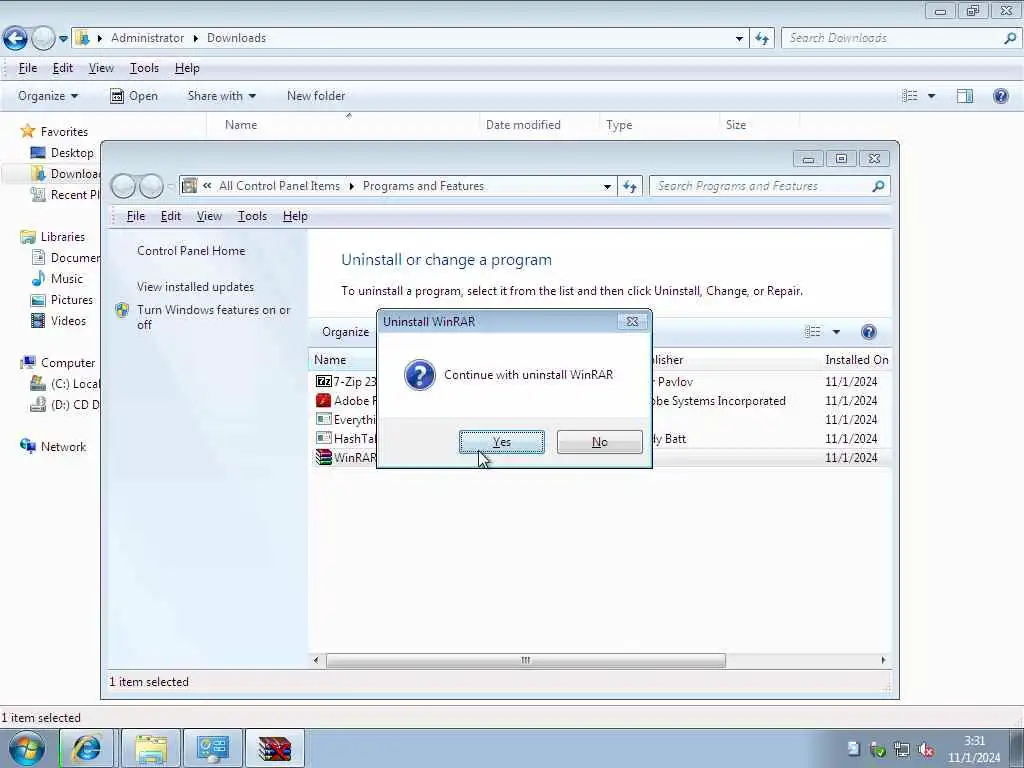This screenshot has height=768, width=1024.
Task: Change view icon in Downloads toolbar
Action: click(x=910, y=96)
